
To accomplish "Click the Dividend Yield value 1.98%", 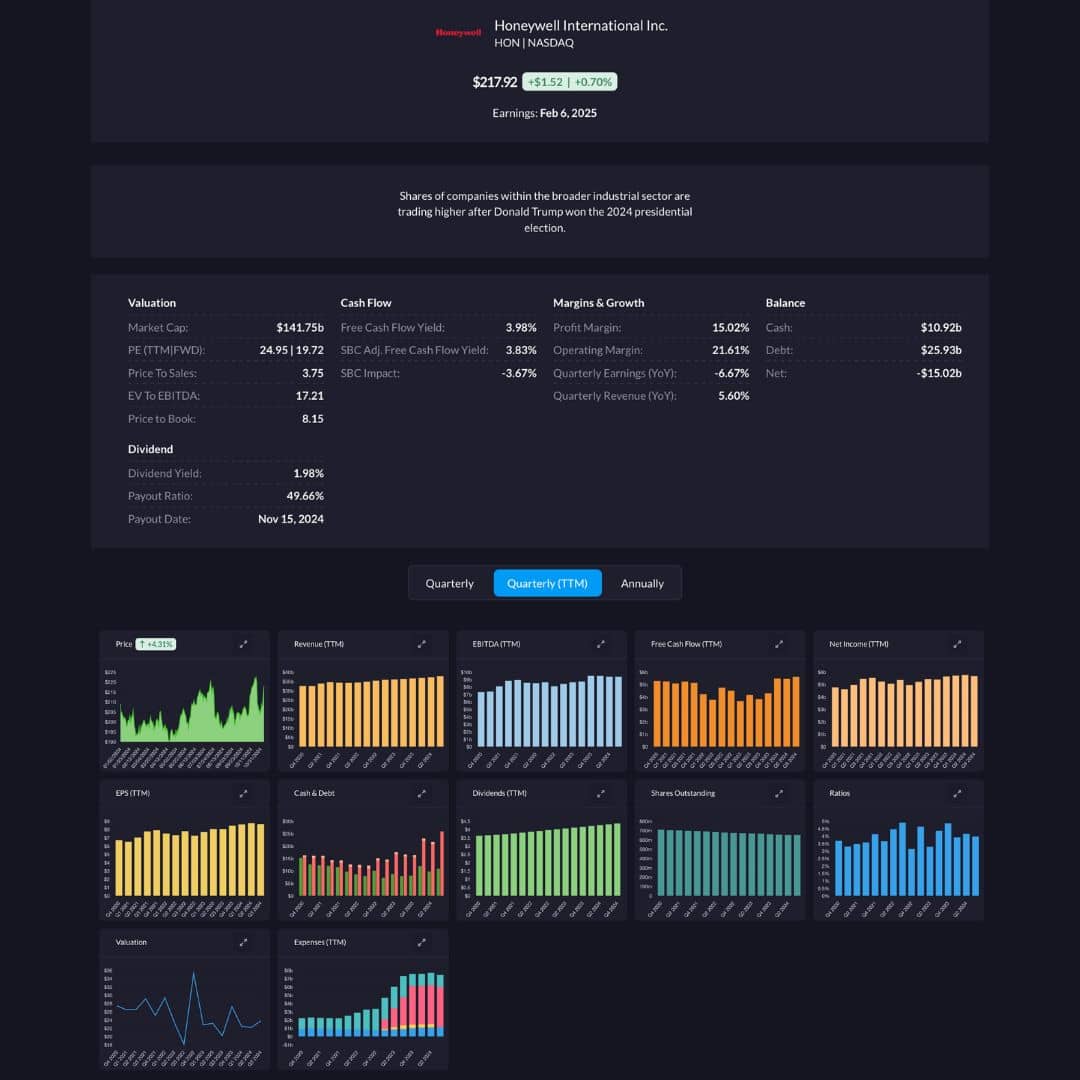I will (309, 473).
